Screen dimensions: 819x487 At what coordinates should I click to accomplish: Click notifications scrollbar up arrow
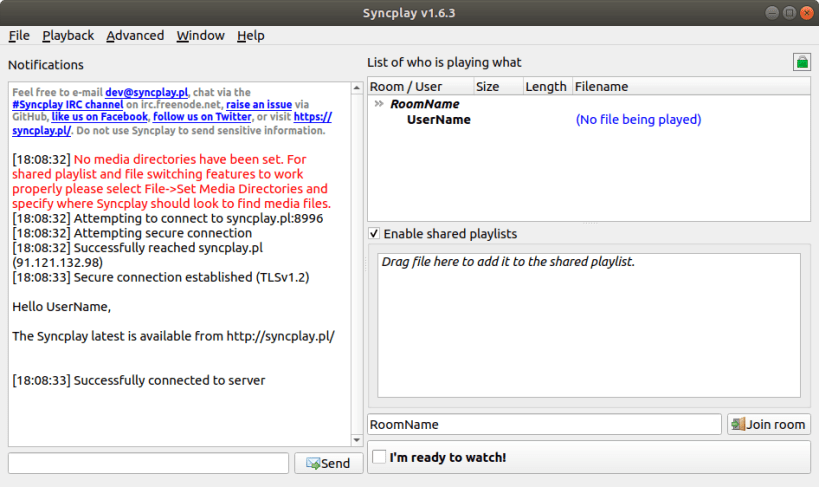click(x=357, y=88)
